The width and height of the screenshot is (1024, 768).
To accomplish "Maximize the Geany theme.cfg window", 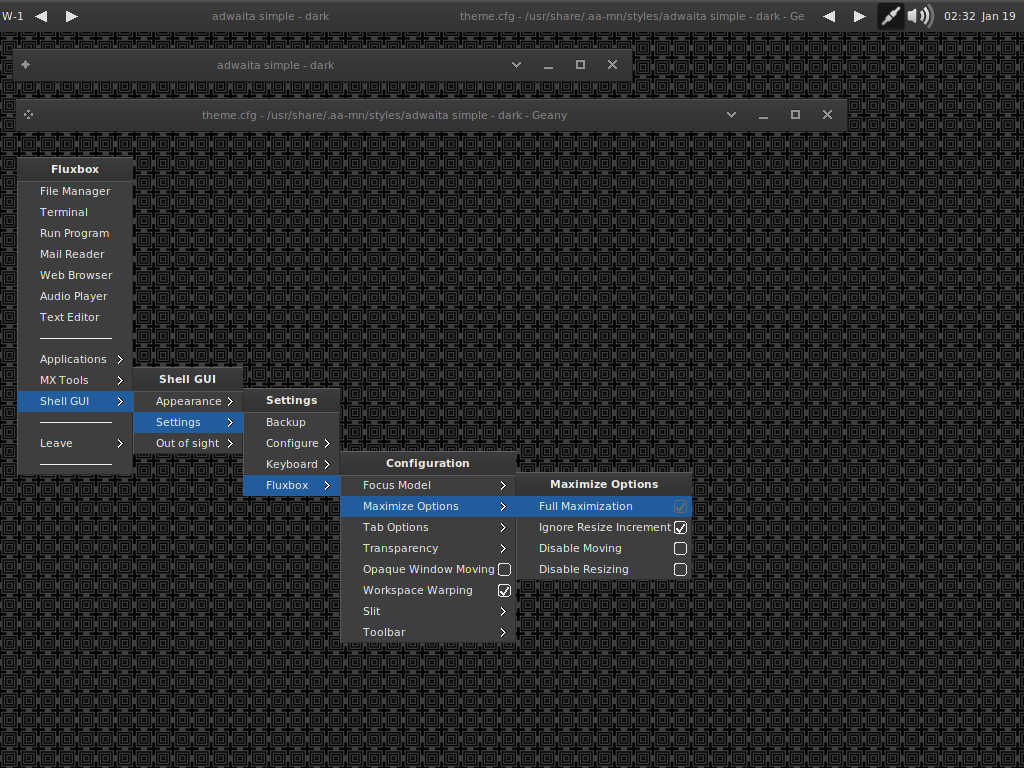I will coord(795,115).
